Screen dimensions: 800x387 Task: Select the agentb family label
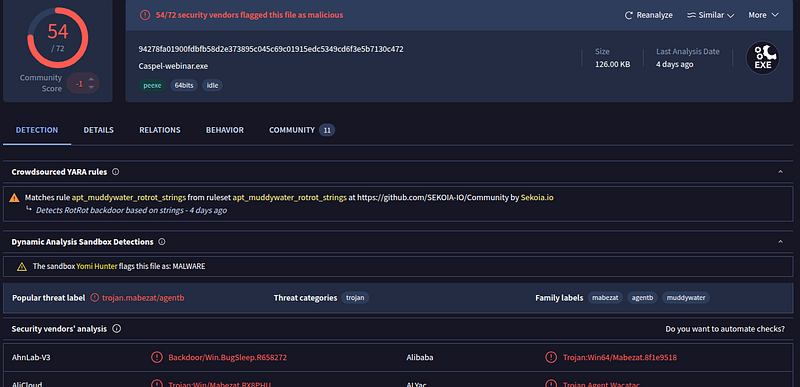point(642,298)
